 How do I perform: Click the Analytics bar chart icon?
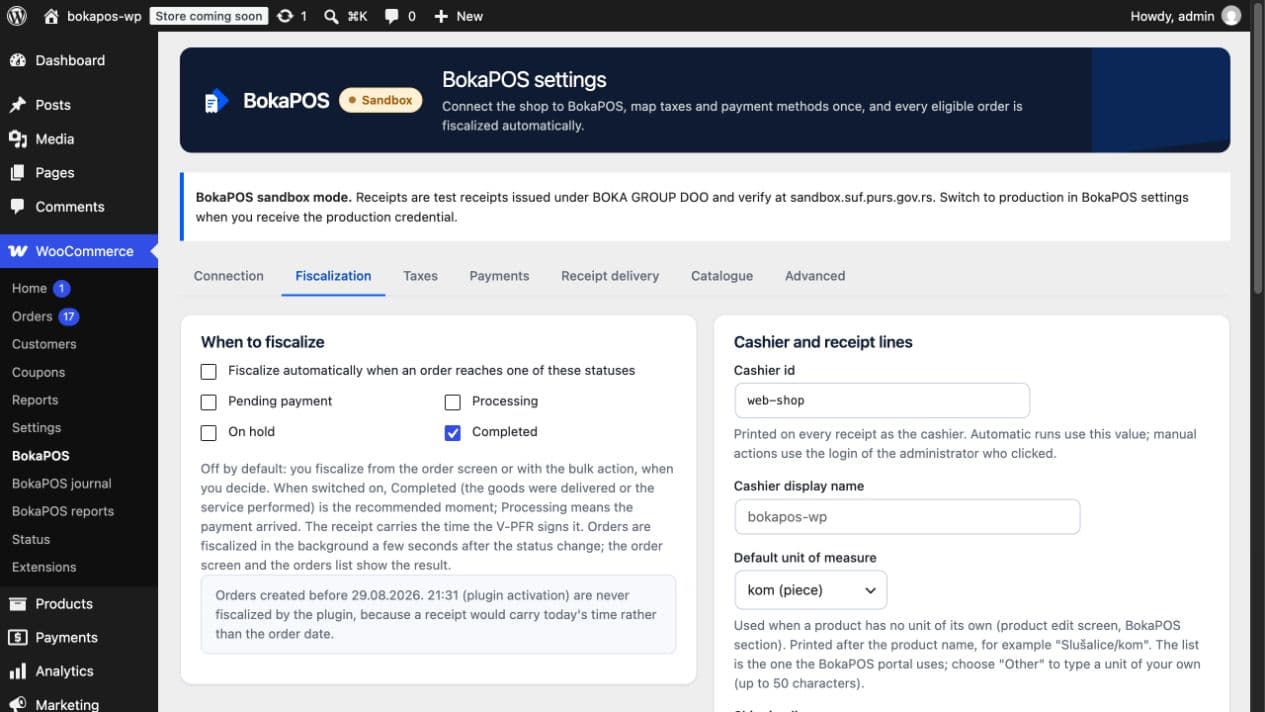(18, 671)
